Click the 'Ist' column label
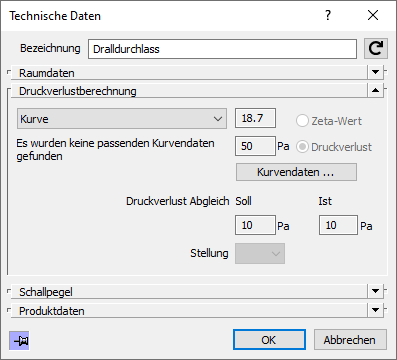397x360 pixels. pyautogui.click(x=325, y=201)
